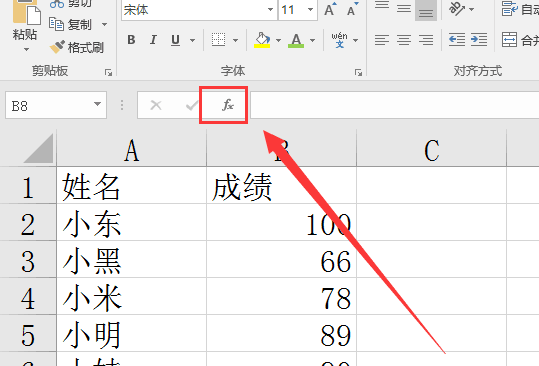539x366 pixels.
Task: Select cell containing 姓名
Action: click(132, 186)
